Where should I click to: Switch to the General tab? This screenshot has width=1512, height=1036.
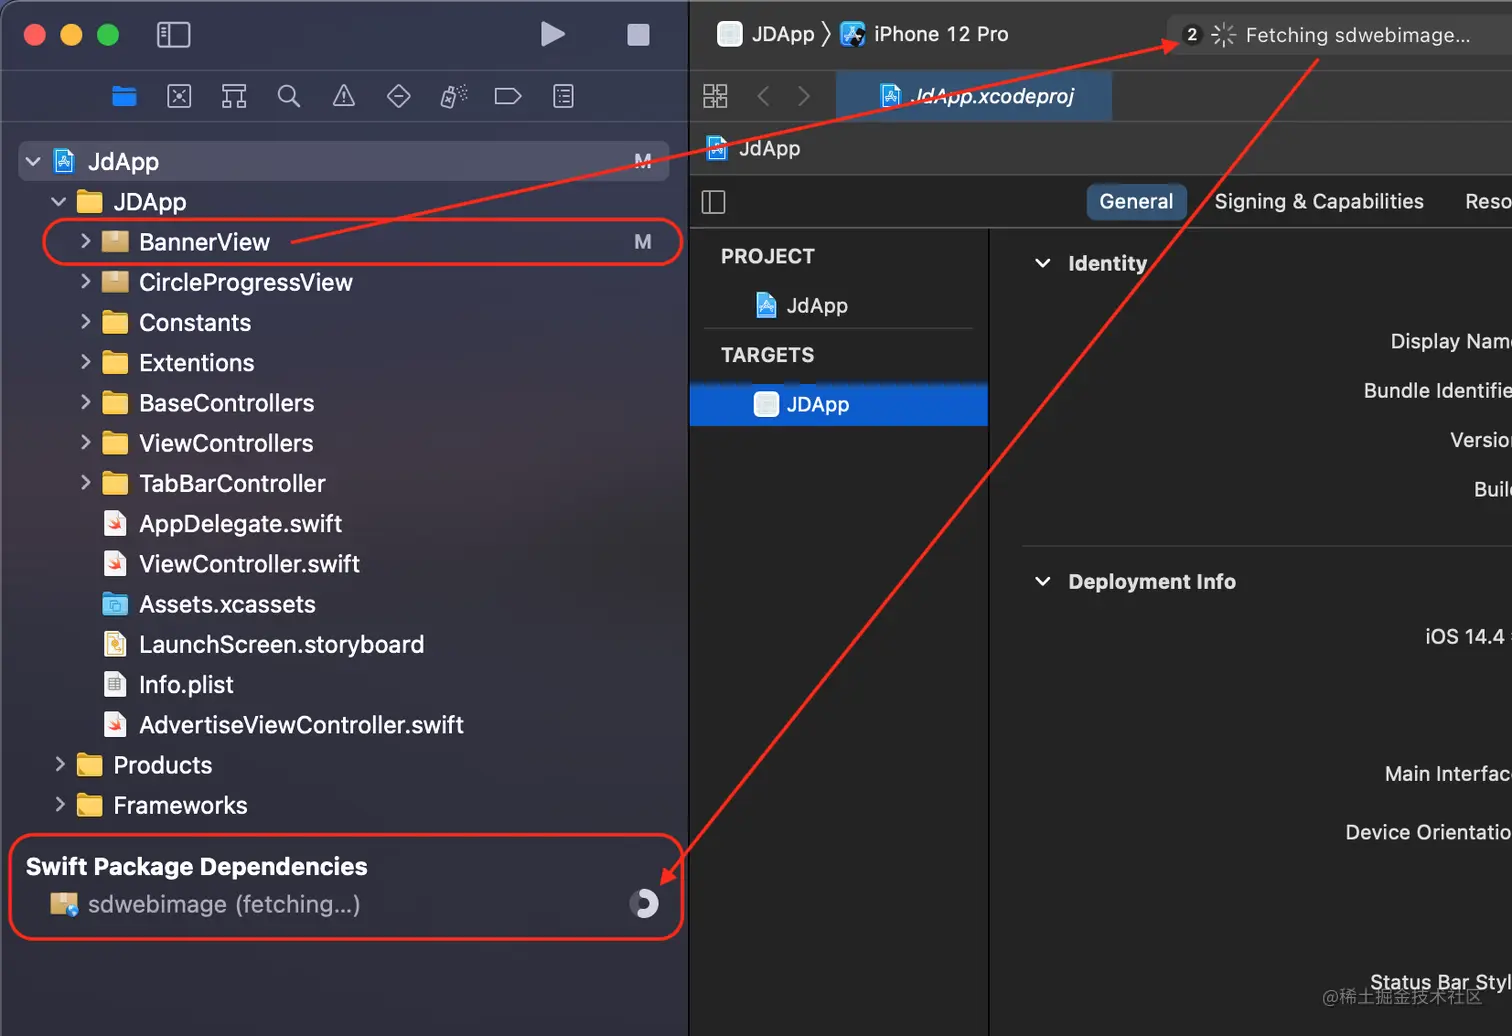1136,201
